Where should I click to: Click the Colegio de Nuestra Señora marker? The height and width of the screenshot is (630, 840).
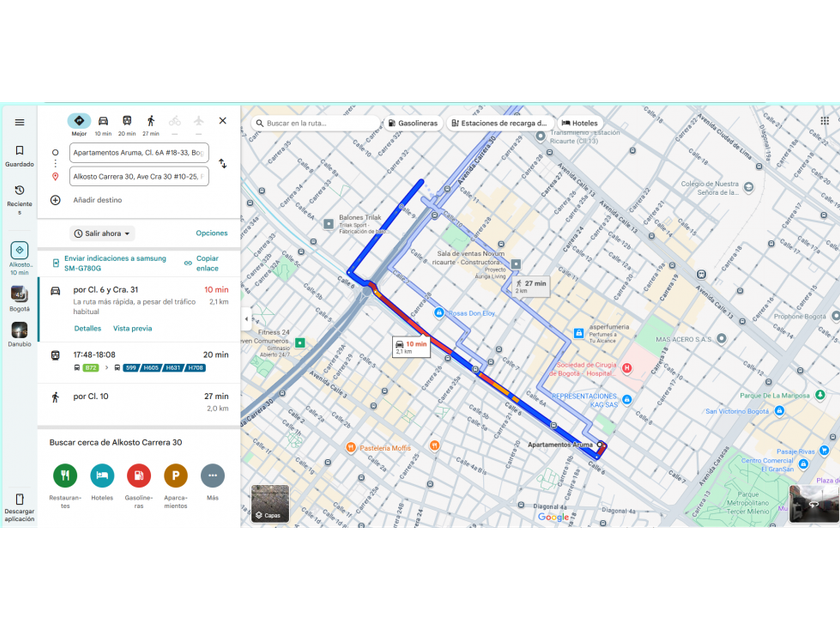(748, 187)
